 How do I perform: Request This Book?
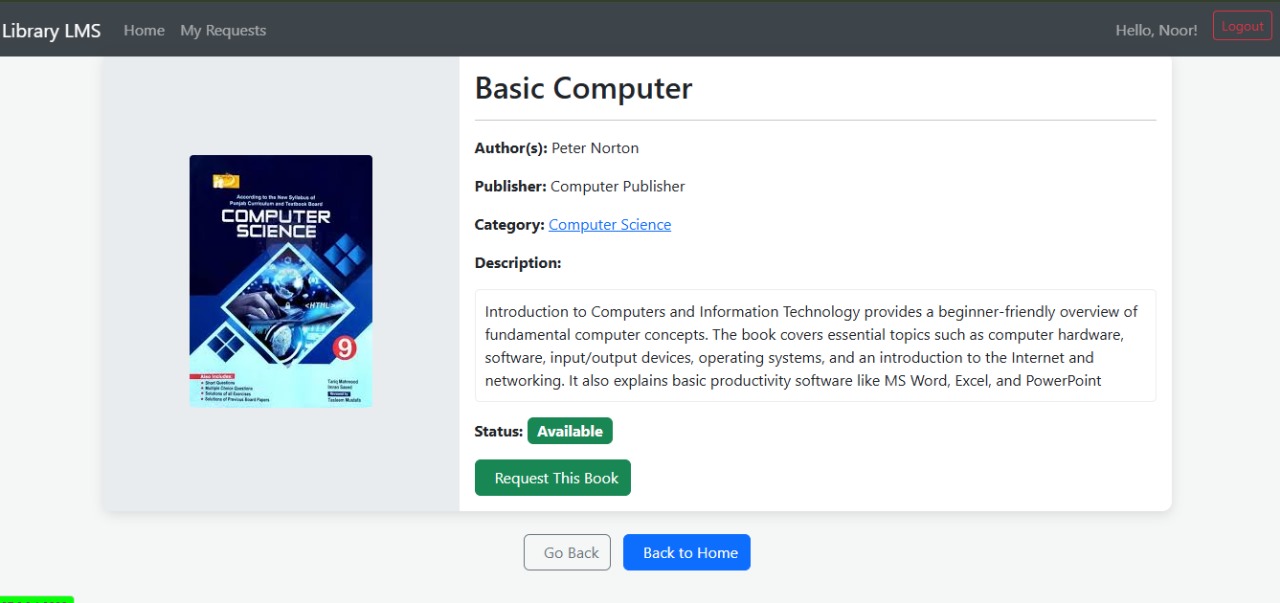(x=553, y=478)
